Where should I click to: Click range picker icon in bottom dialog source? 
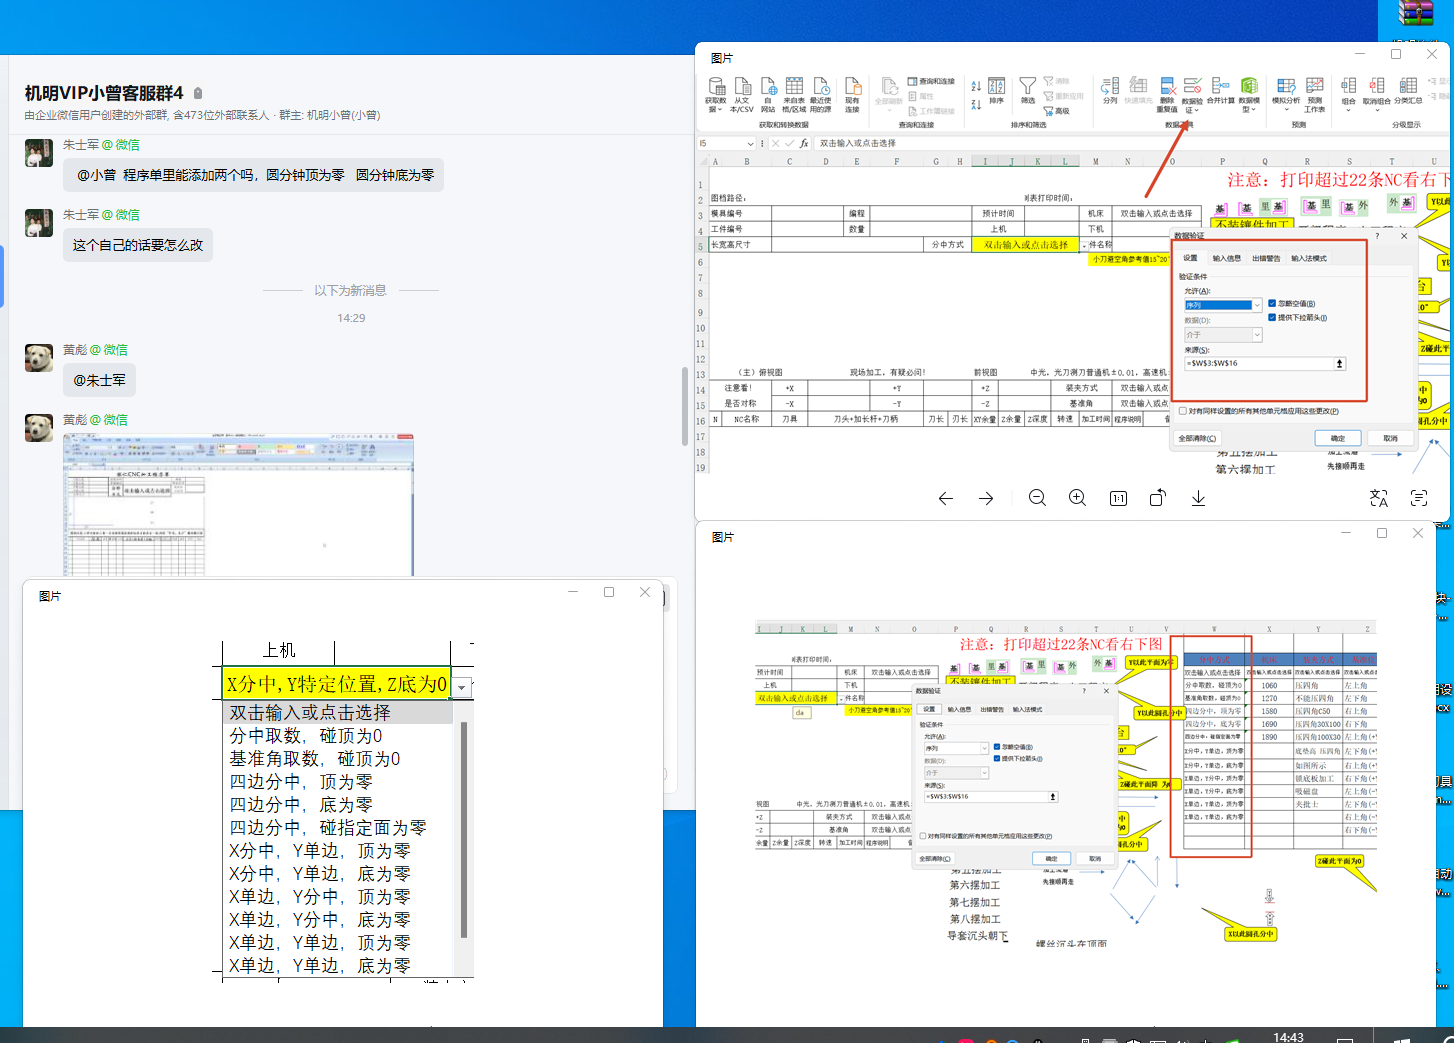coord(1052,796)
